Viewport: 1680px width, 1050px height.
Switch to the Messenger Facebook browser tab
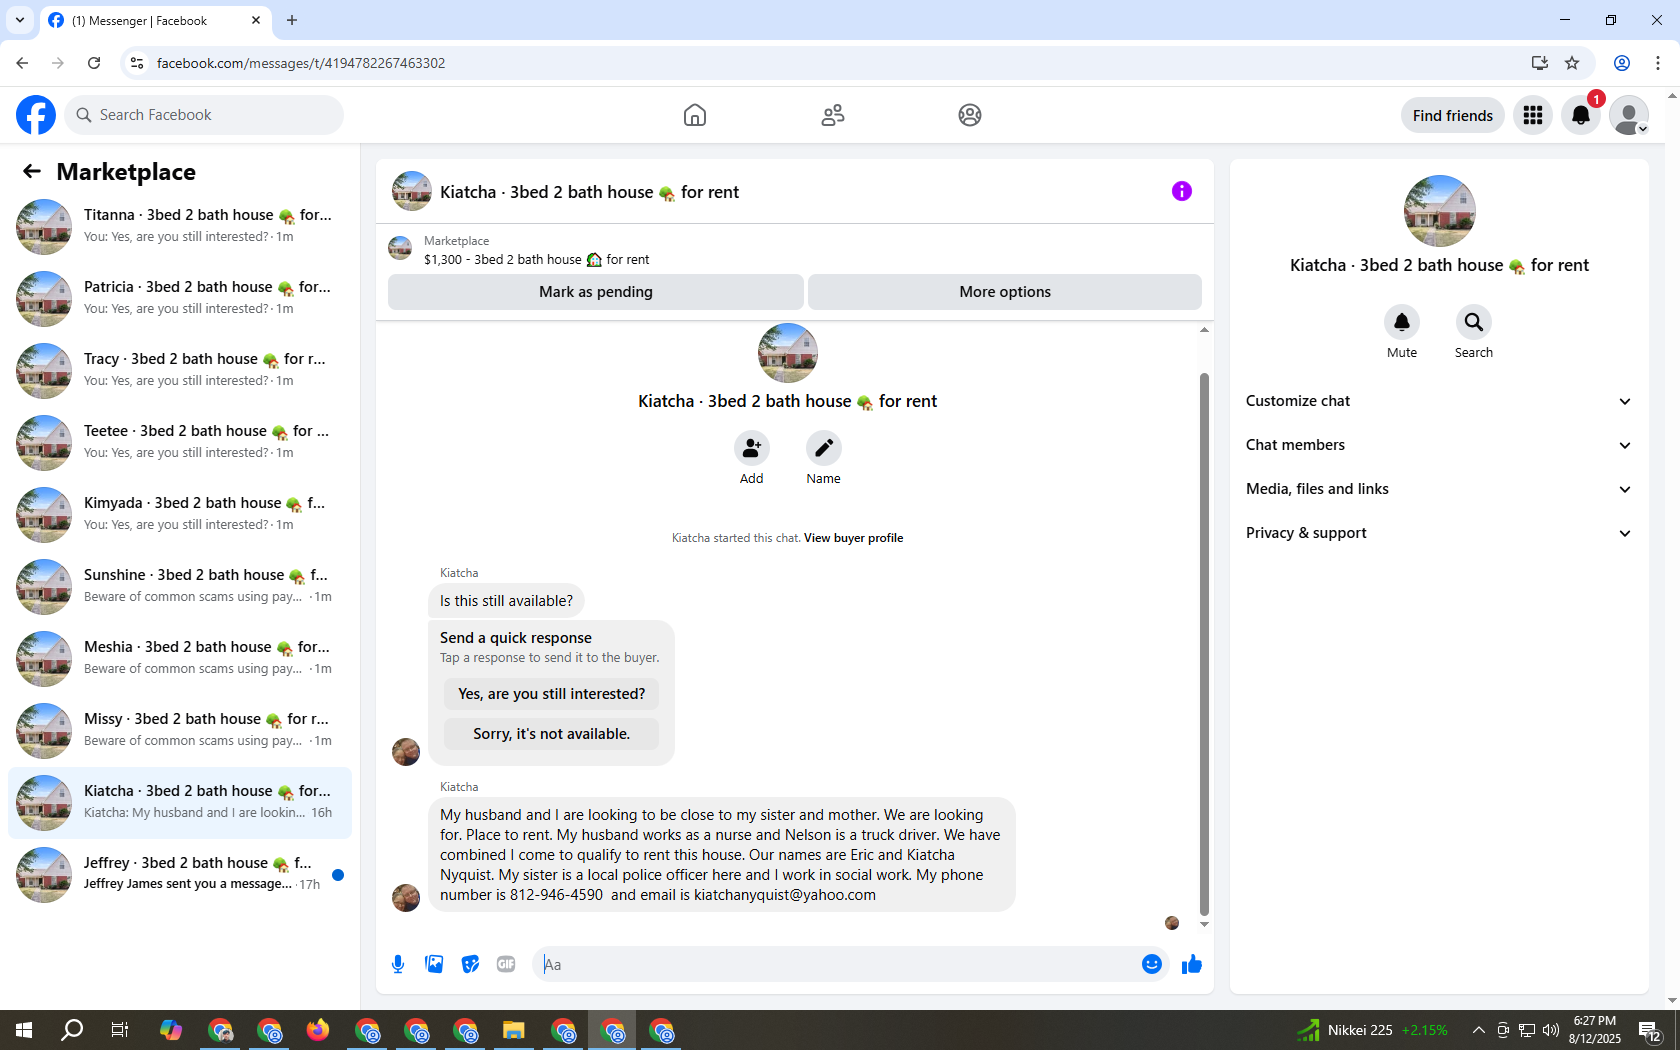[x=155, y=20]
